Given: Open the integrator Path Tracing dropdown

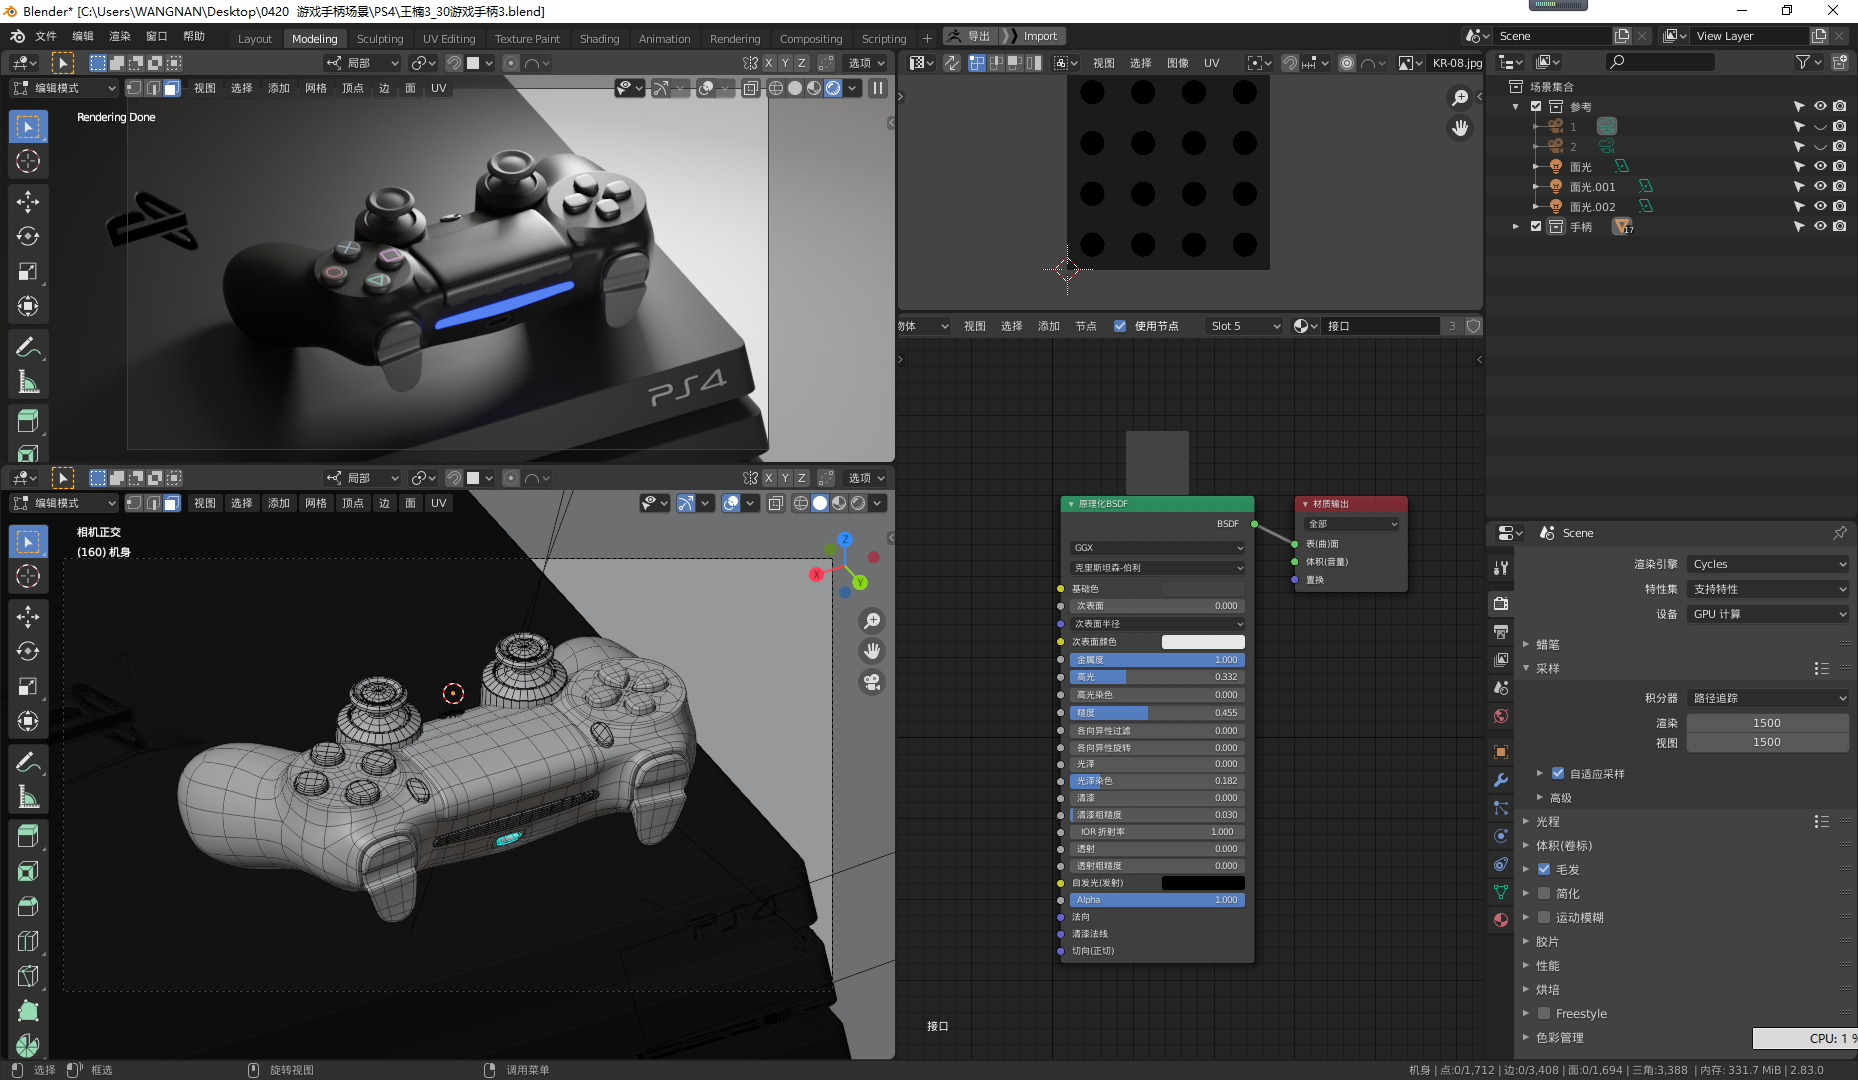Looking at the screenshot, I should tap(1767, 698).
